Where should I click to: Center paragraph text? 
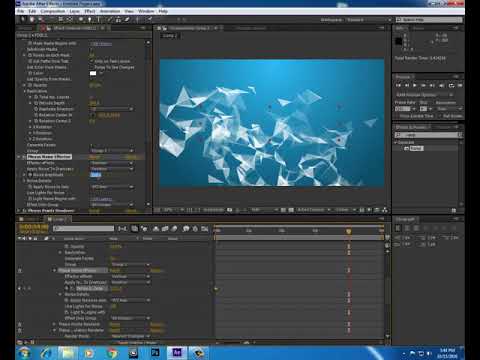(x=407, y=228)
